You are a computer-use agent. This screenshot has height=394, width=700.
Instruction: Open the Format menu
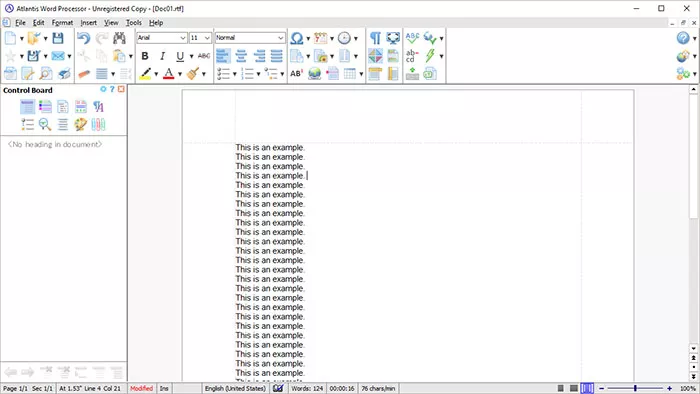click(x=62, y=23)
